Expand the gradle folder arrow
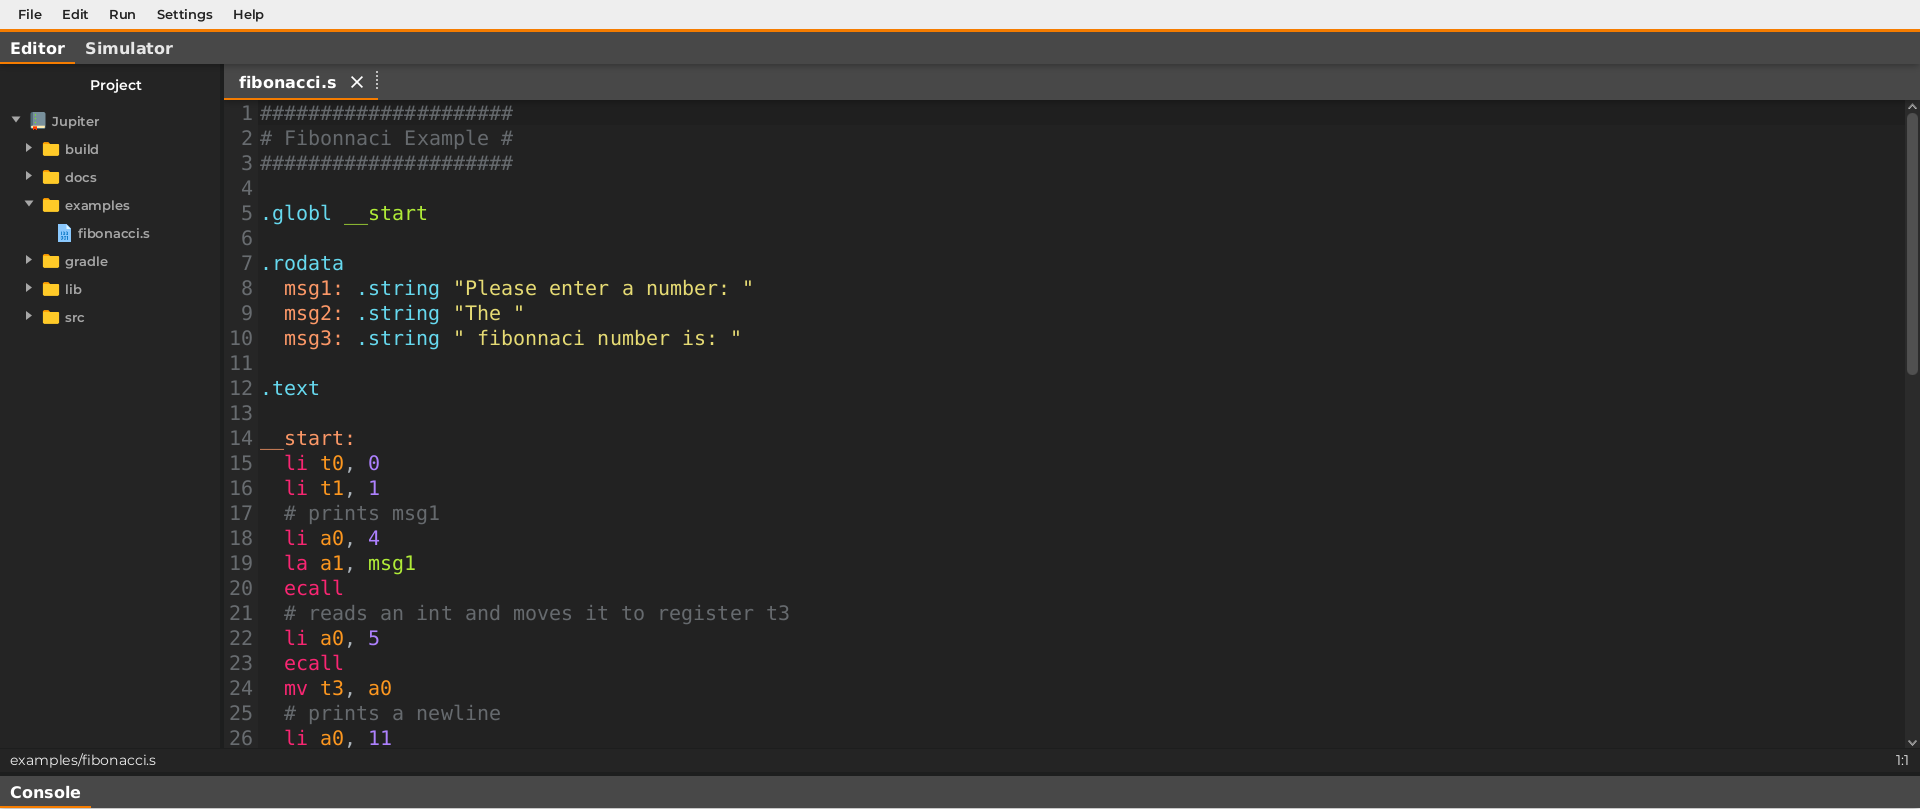The width and height of the screenshot is (1920, 809). [x=29, y=260]
